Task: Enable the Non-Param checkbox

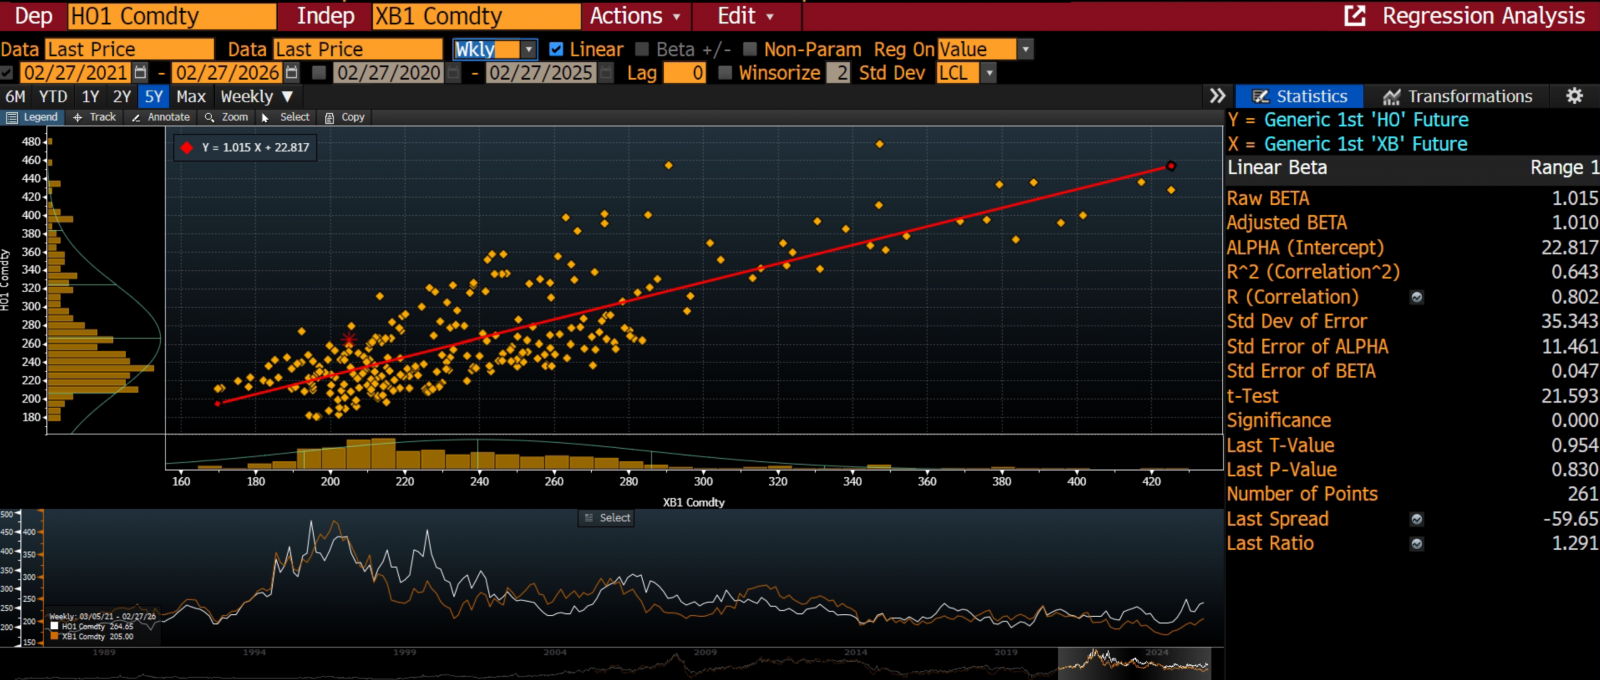Action: point(750,49)
